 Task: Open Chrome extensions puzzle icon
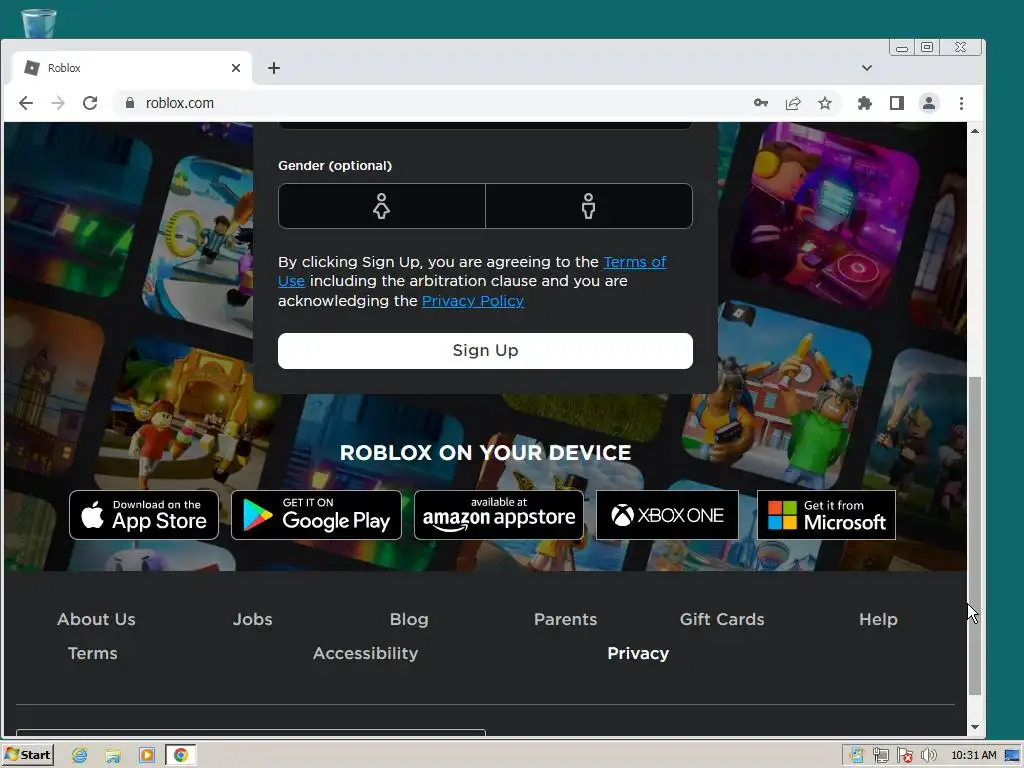coord(865,103)
